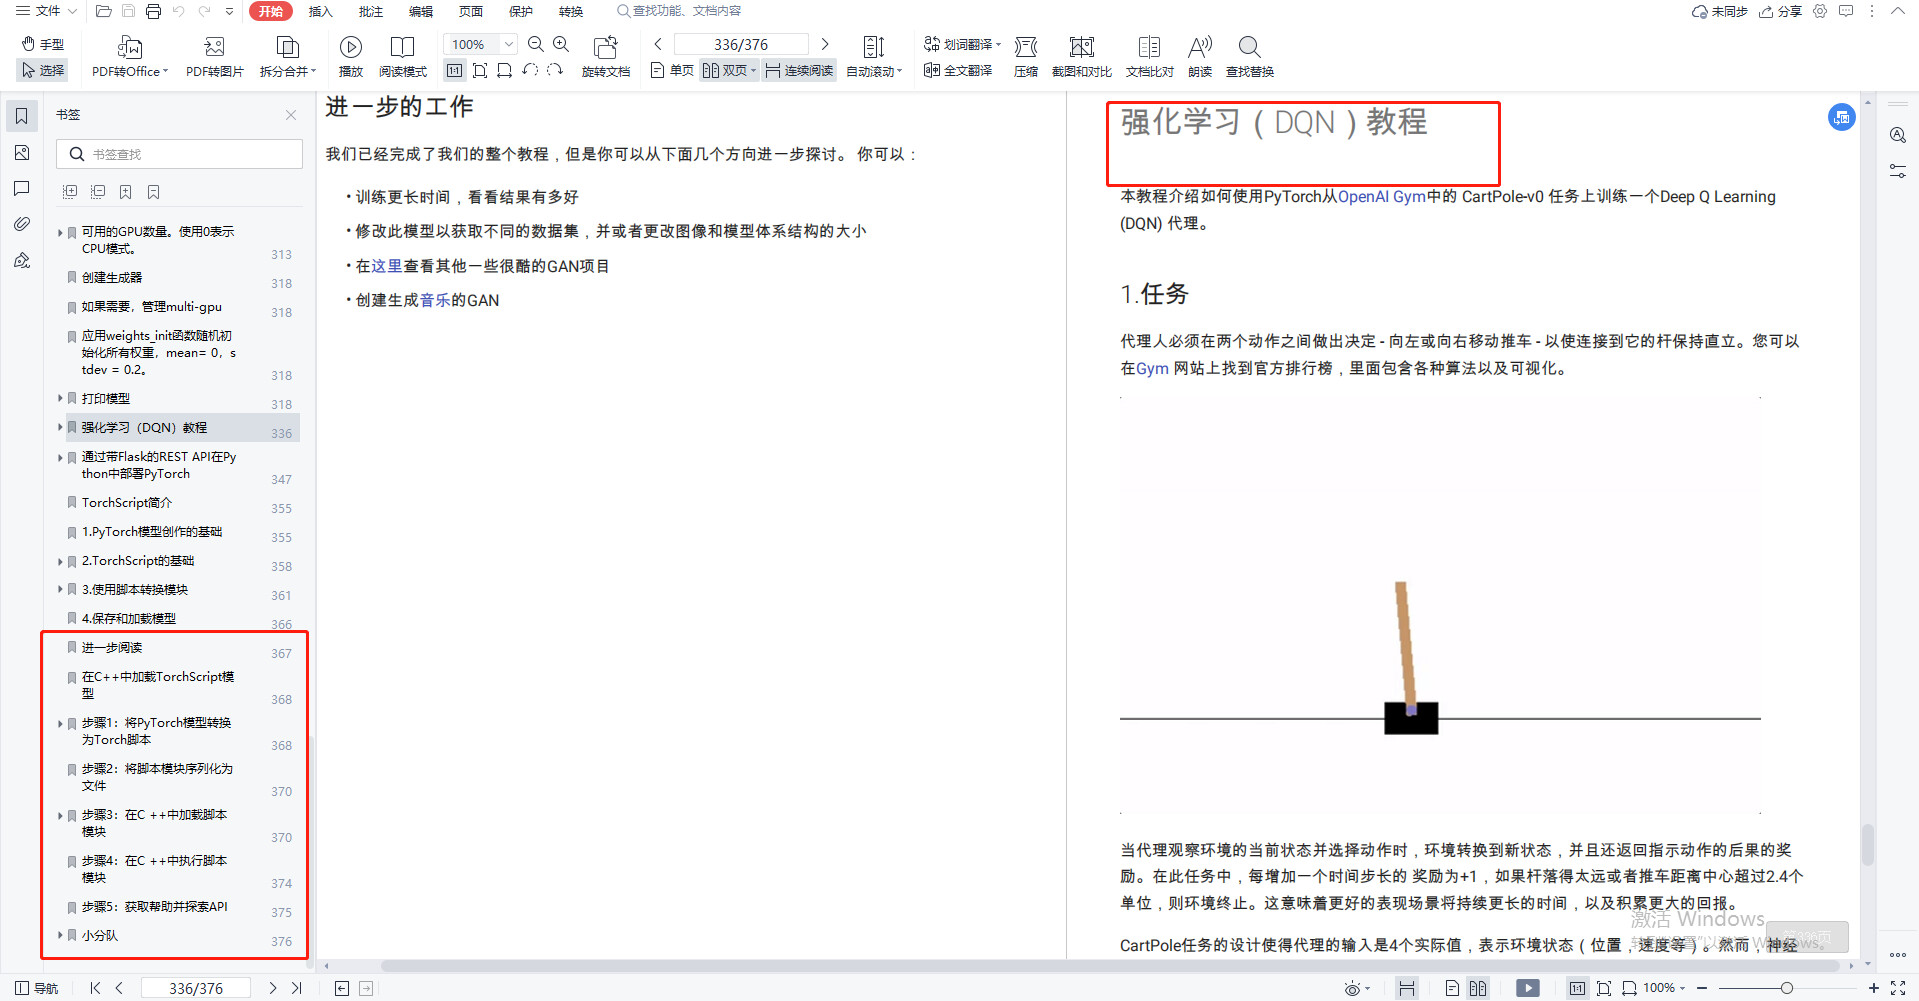Click the 未同步 sync status button

coord(1720,12)
